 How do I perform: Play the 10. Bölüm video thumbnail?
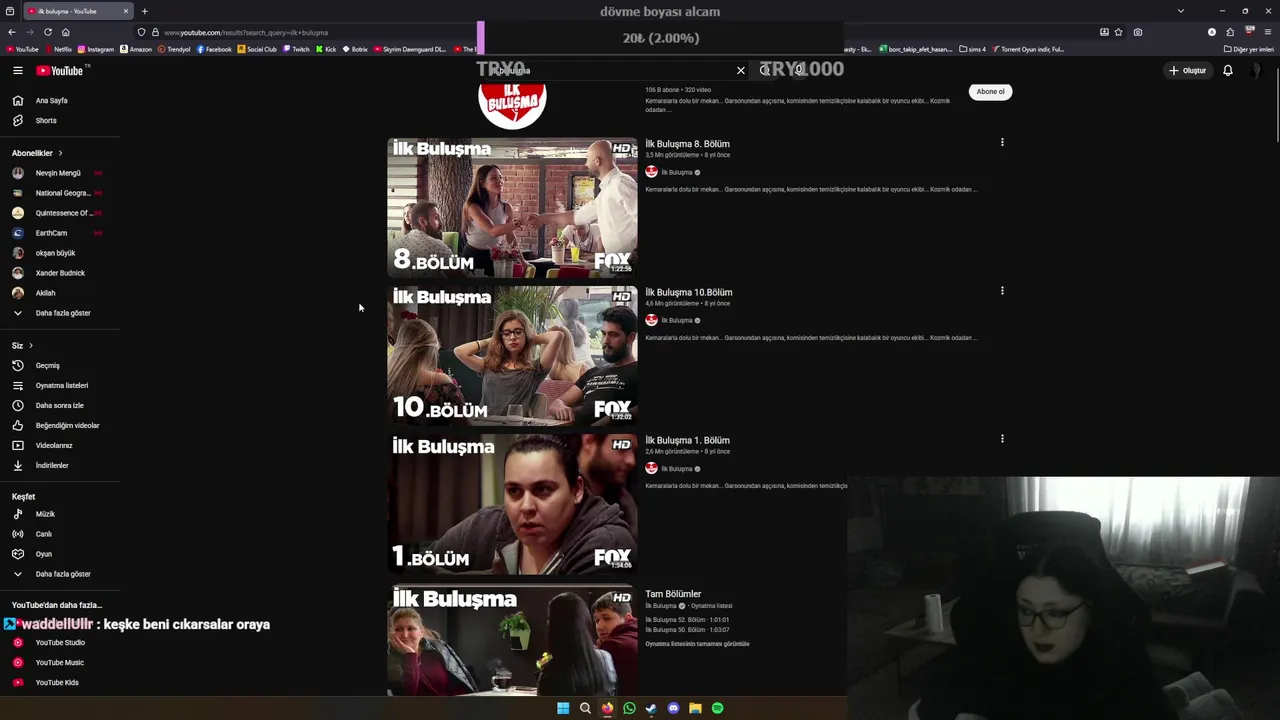point(512,356)
